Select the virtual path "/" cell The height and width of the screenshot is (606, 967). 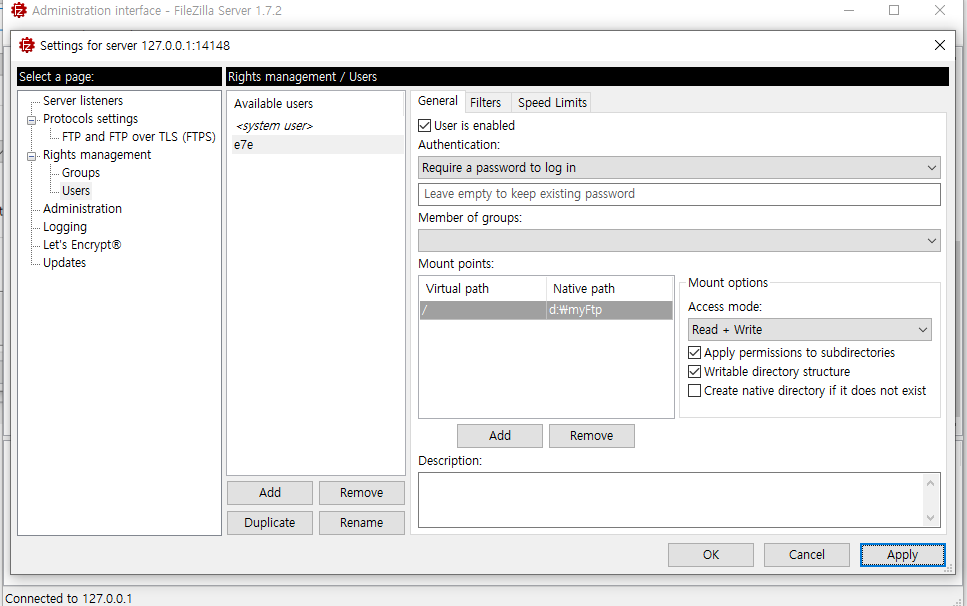click(483, 310)
